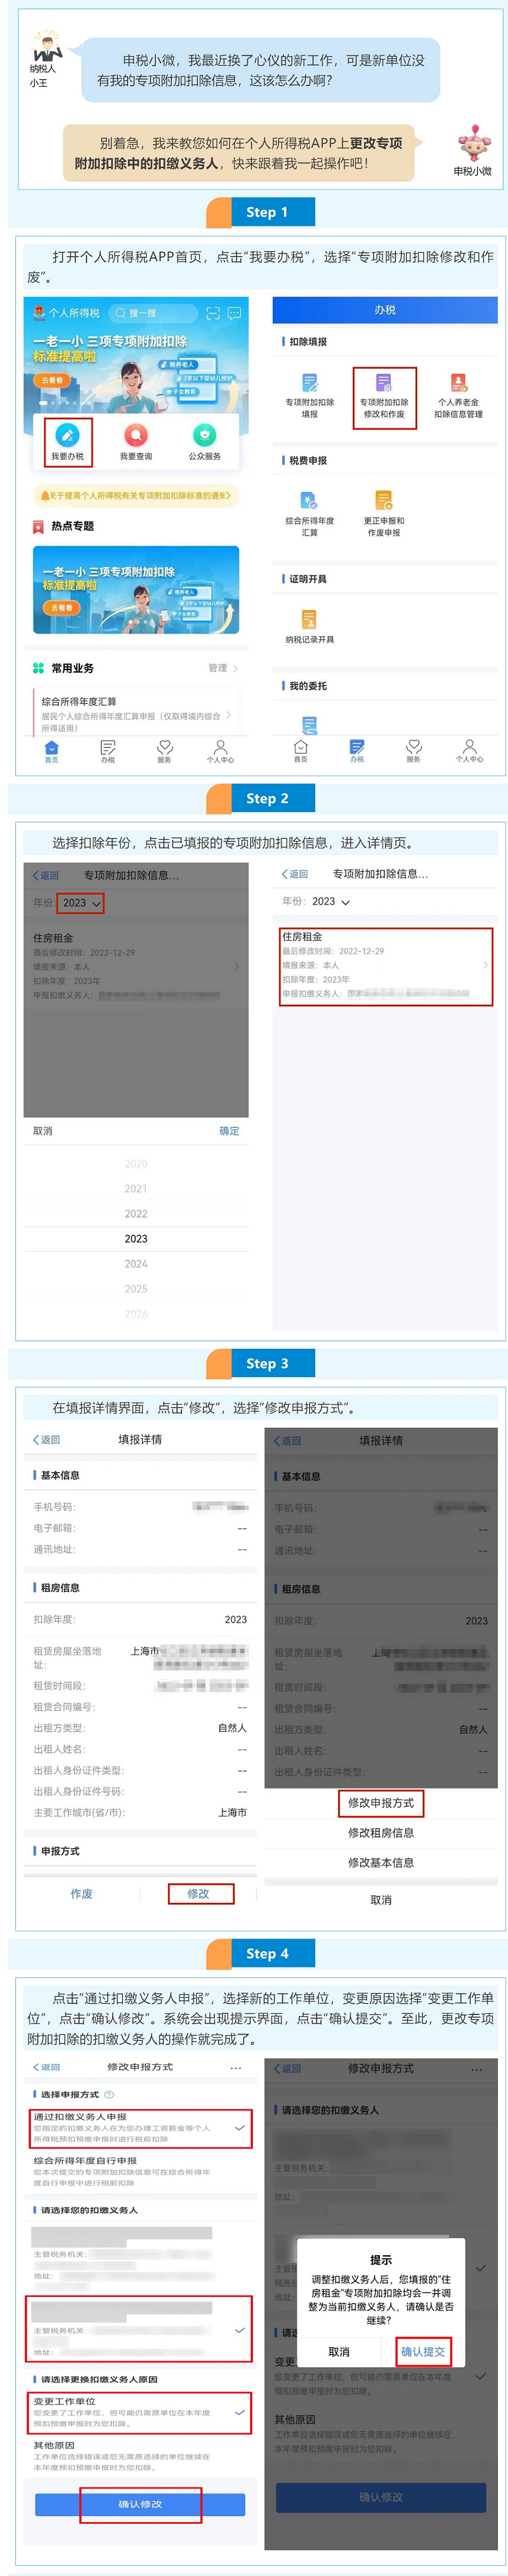
Task: Choose 修改申报方式 from the action sheet
Action: point(380,1802)
